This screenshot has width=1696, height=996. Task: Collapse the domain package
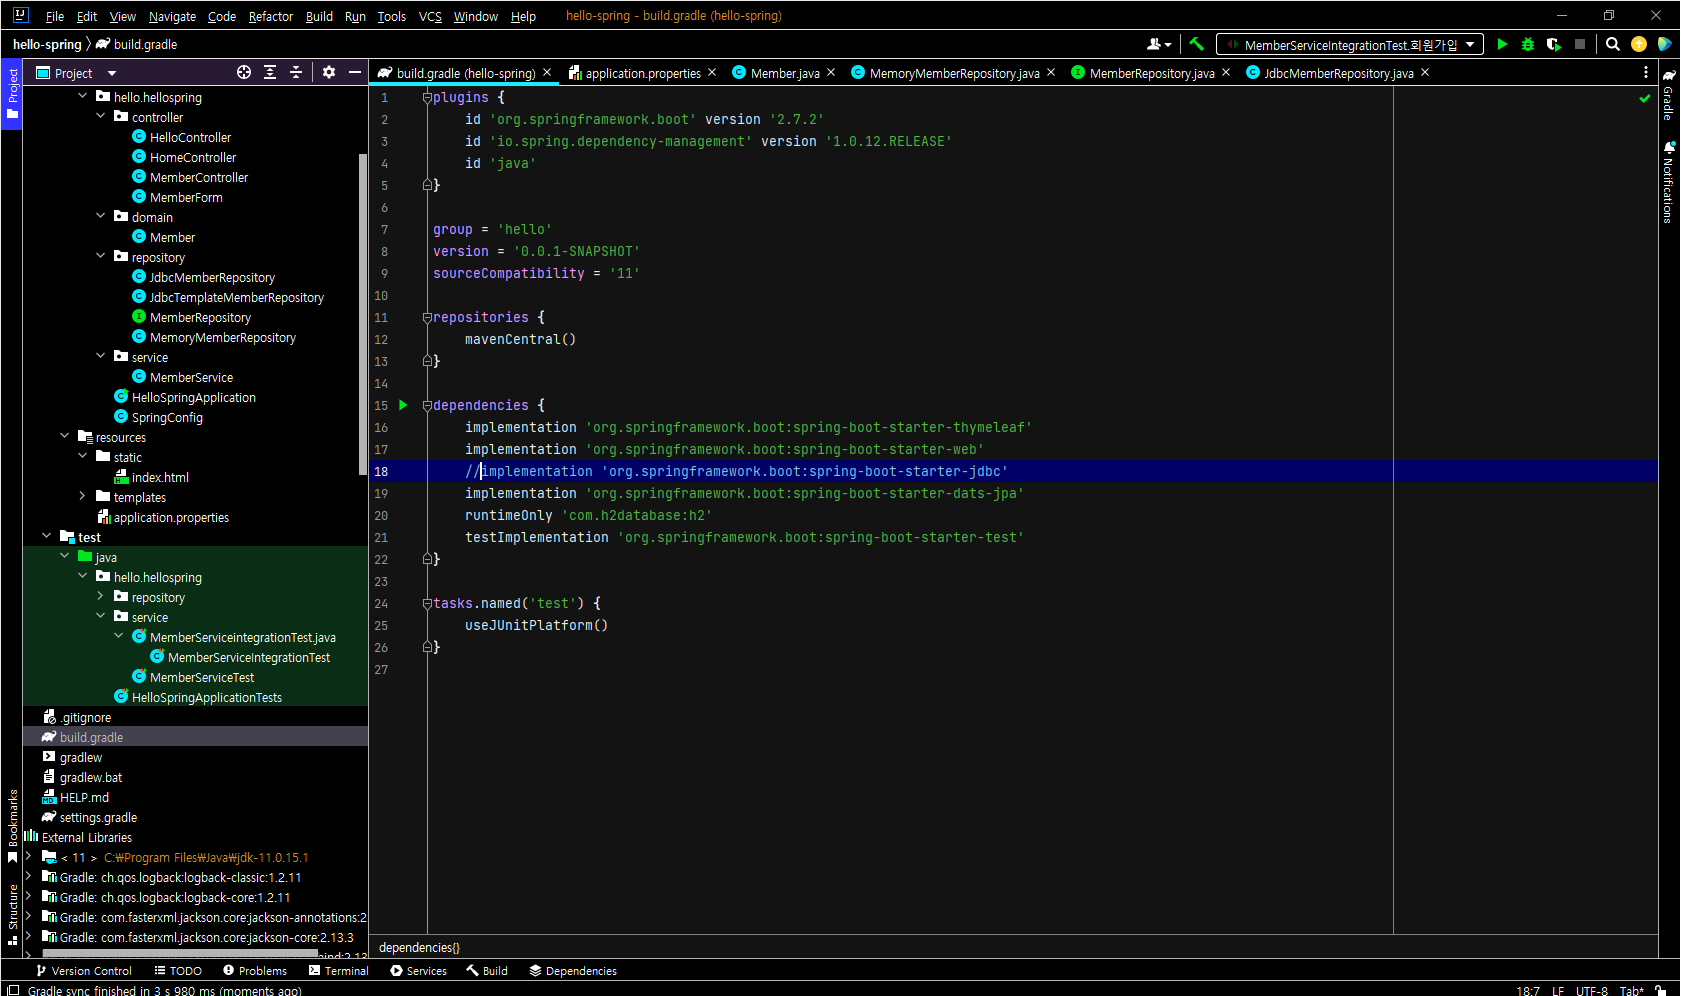coord(101,216)
